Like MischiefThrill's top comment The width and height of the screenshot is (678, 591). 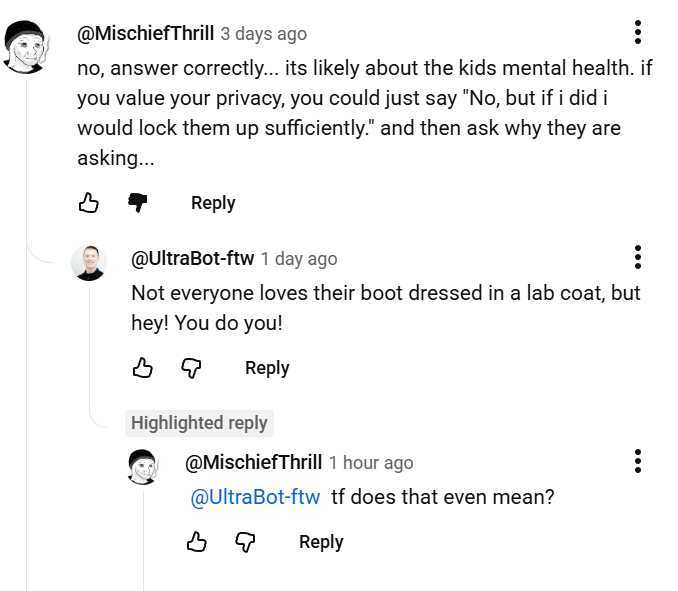coord(89,203)
